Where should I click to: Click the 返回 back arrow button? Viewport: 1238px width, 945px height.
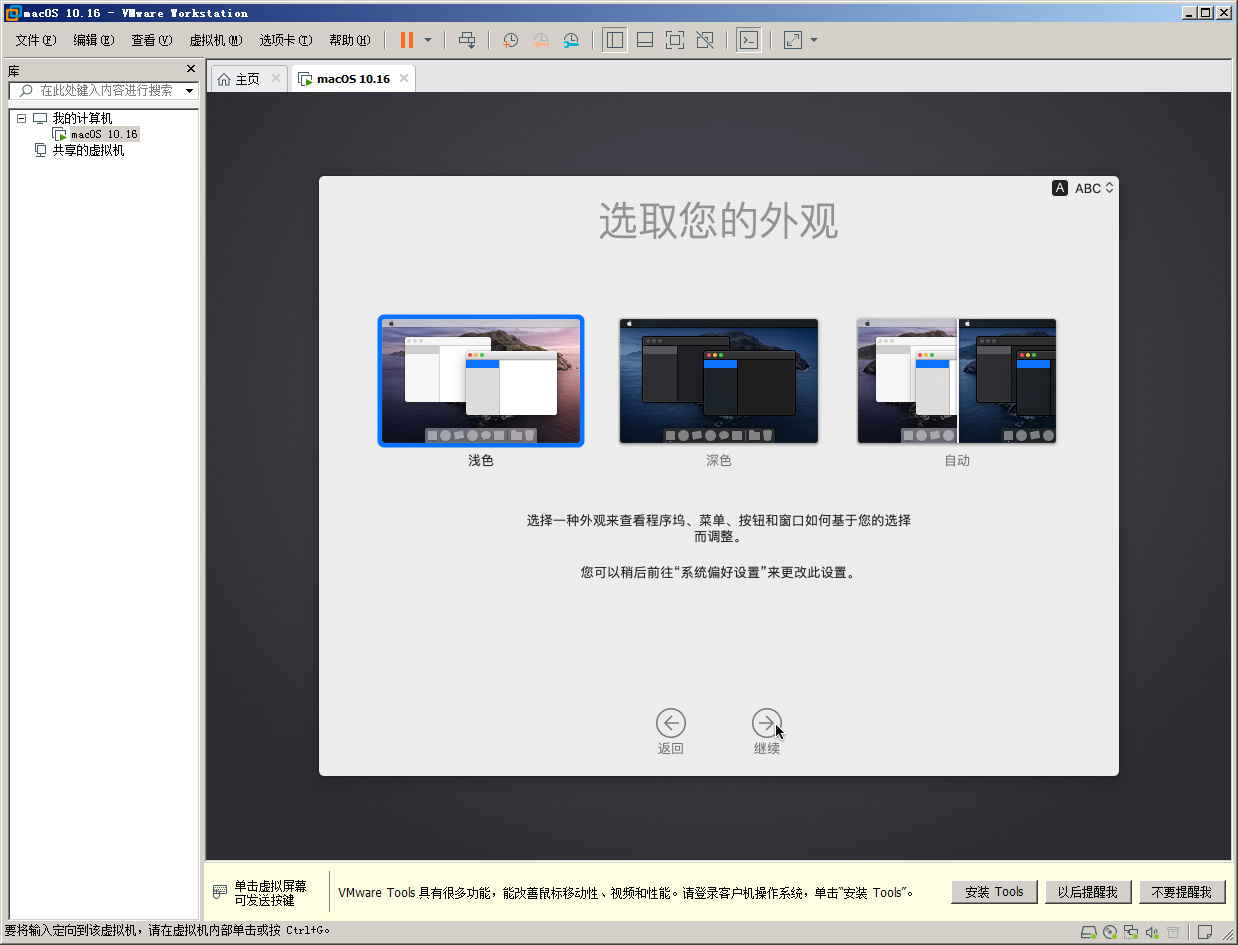click(x=671, y=723)
